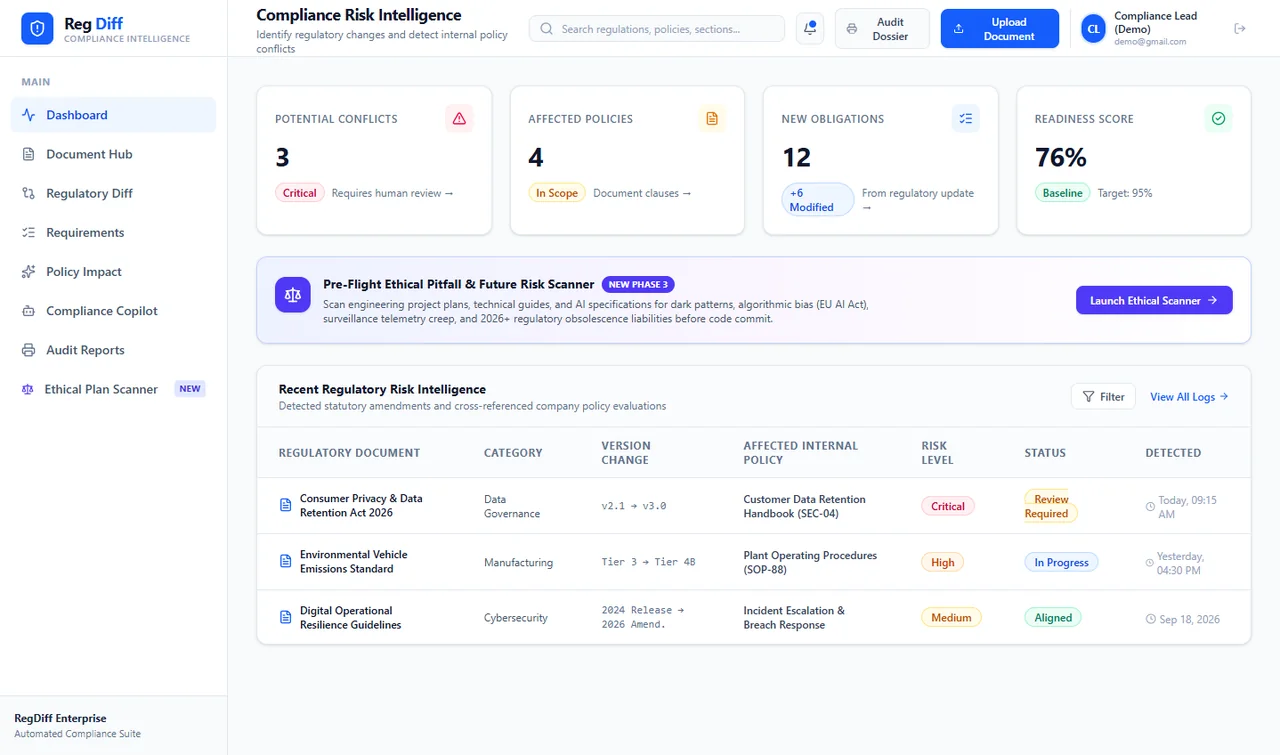Click the clock icon beside Sep 18, 2026
The image size is (1280, 755).
pos(1150,619)
